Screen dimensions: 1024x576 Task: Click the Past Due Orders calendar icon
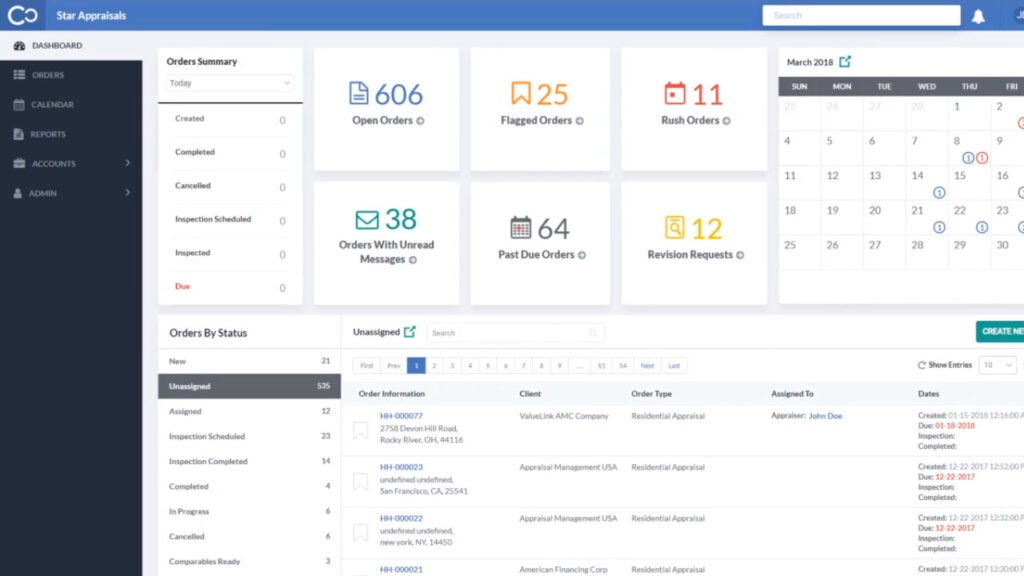coord(520,228)
